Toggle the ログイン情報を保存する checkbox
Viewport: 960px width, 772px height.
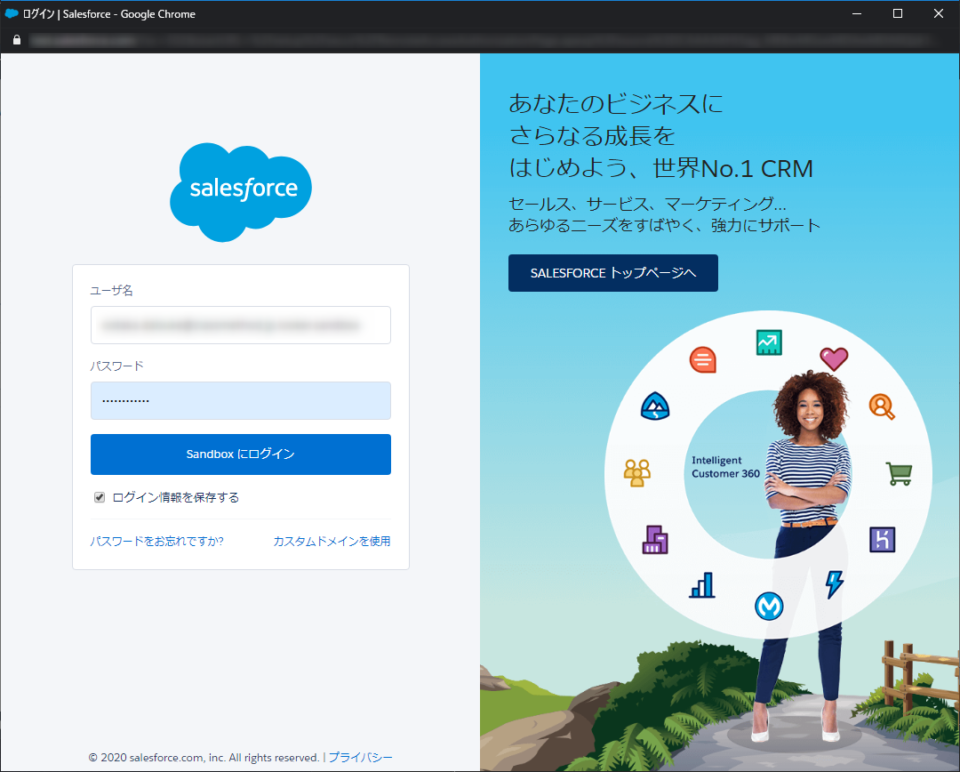[x=99, y=497]
